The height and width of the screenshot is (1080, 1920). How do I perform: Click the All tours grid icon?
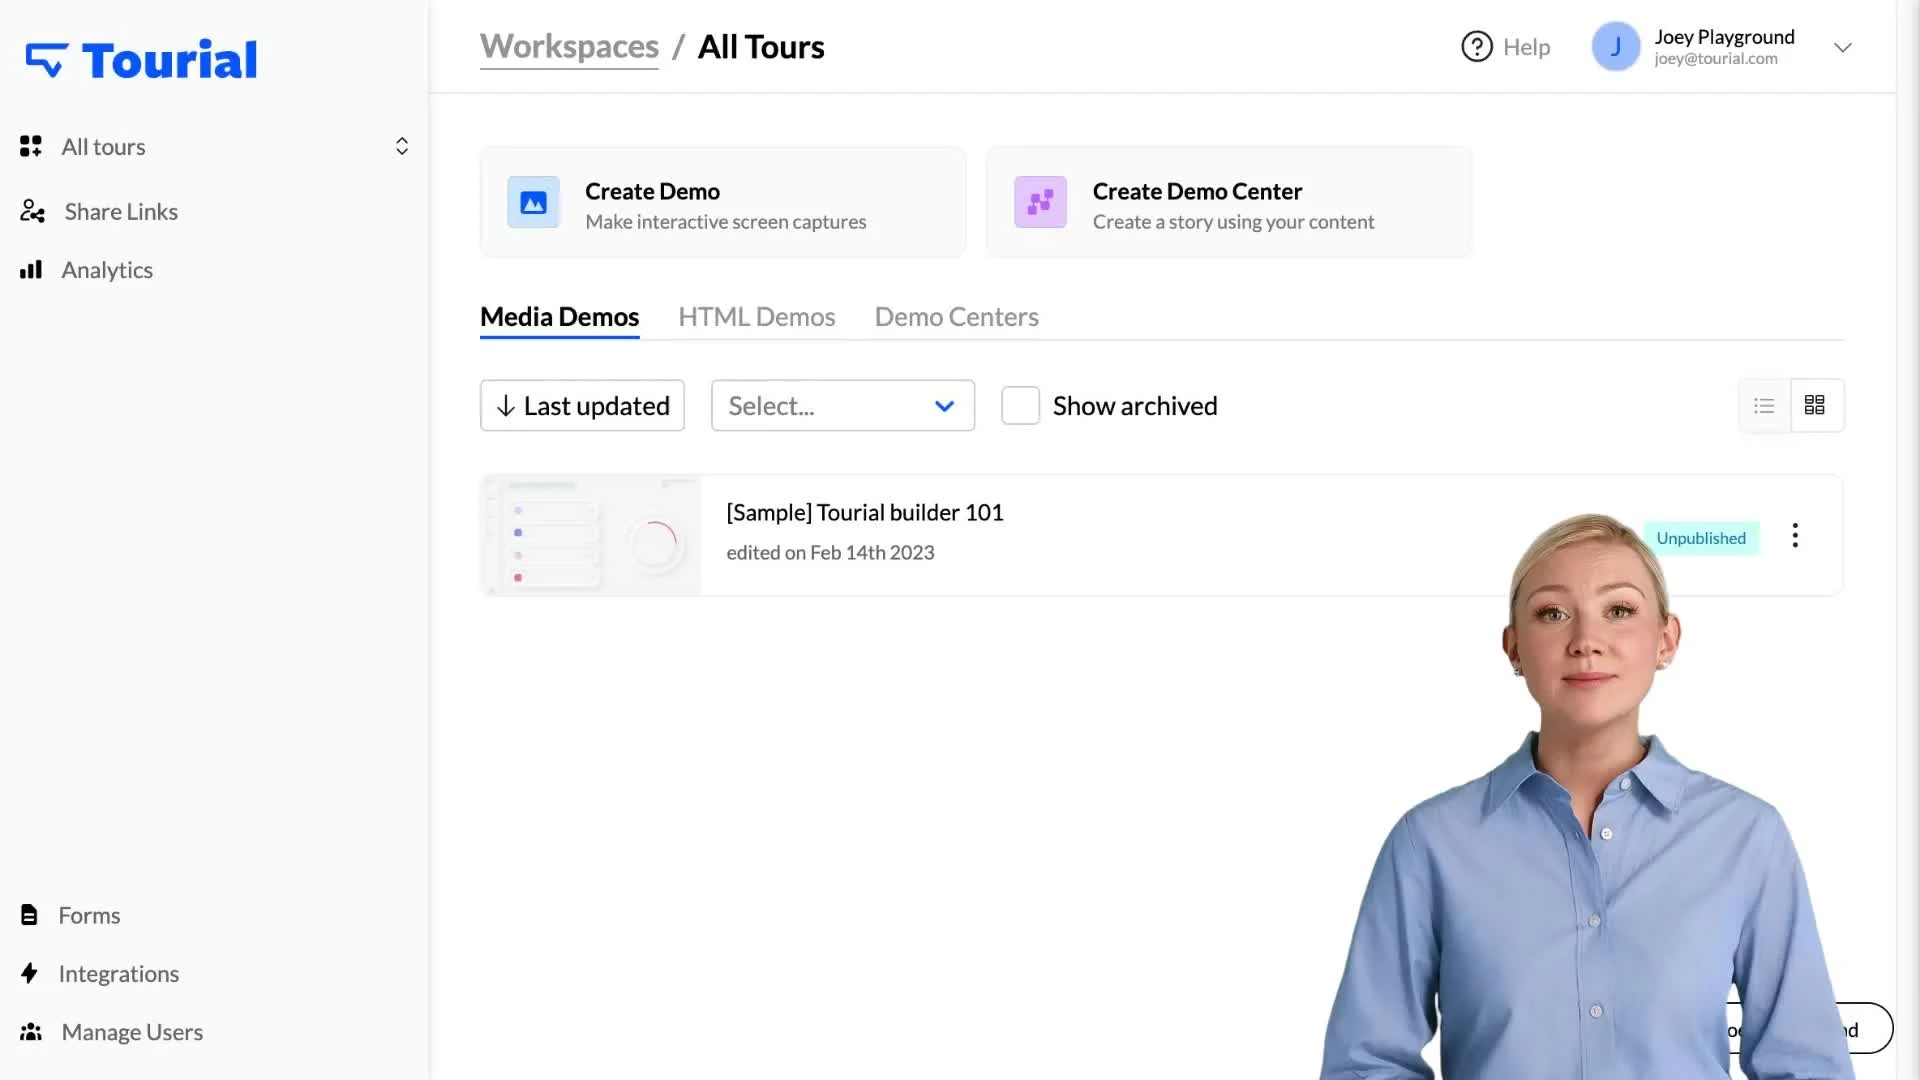31,146
